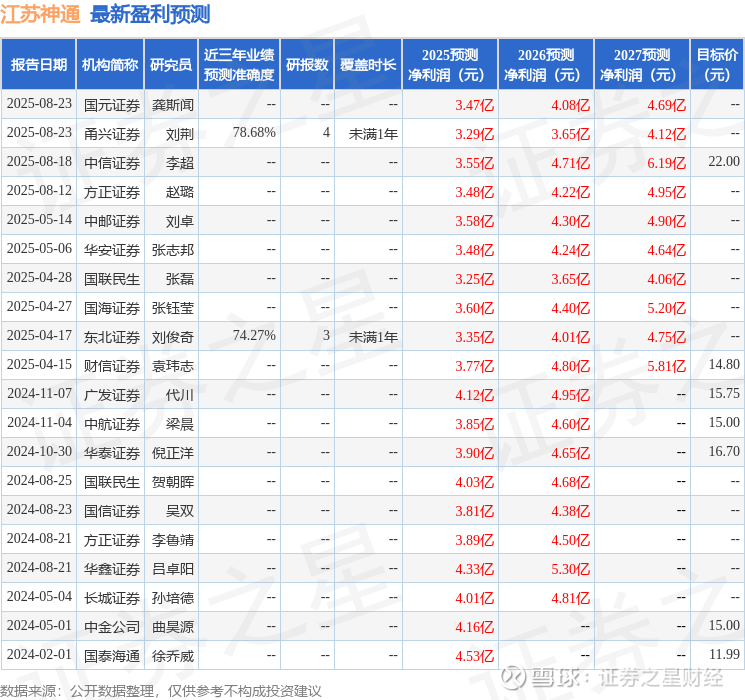Click the 研究员 column header
Image resolution: width=745 pixels, height=700 pixels.
coord(171,64)
